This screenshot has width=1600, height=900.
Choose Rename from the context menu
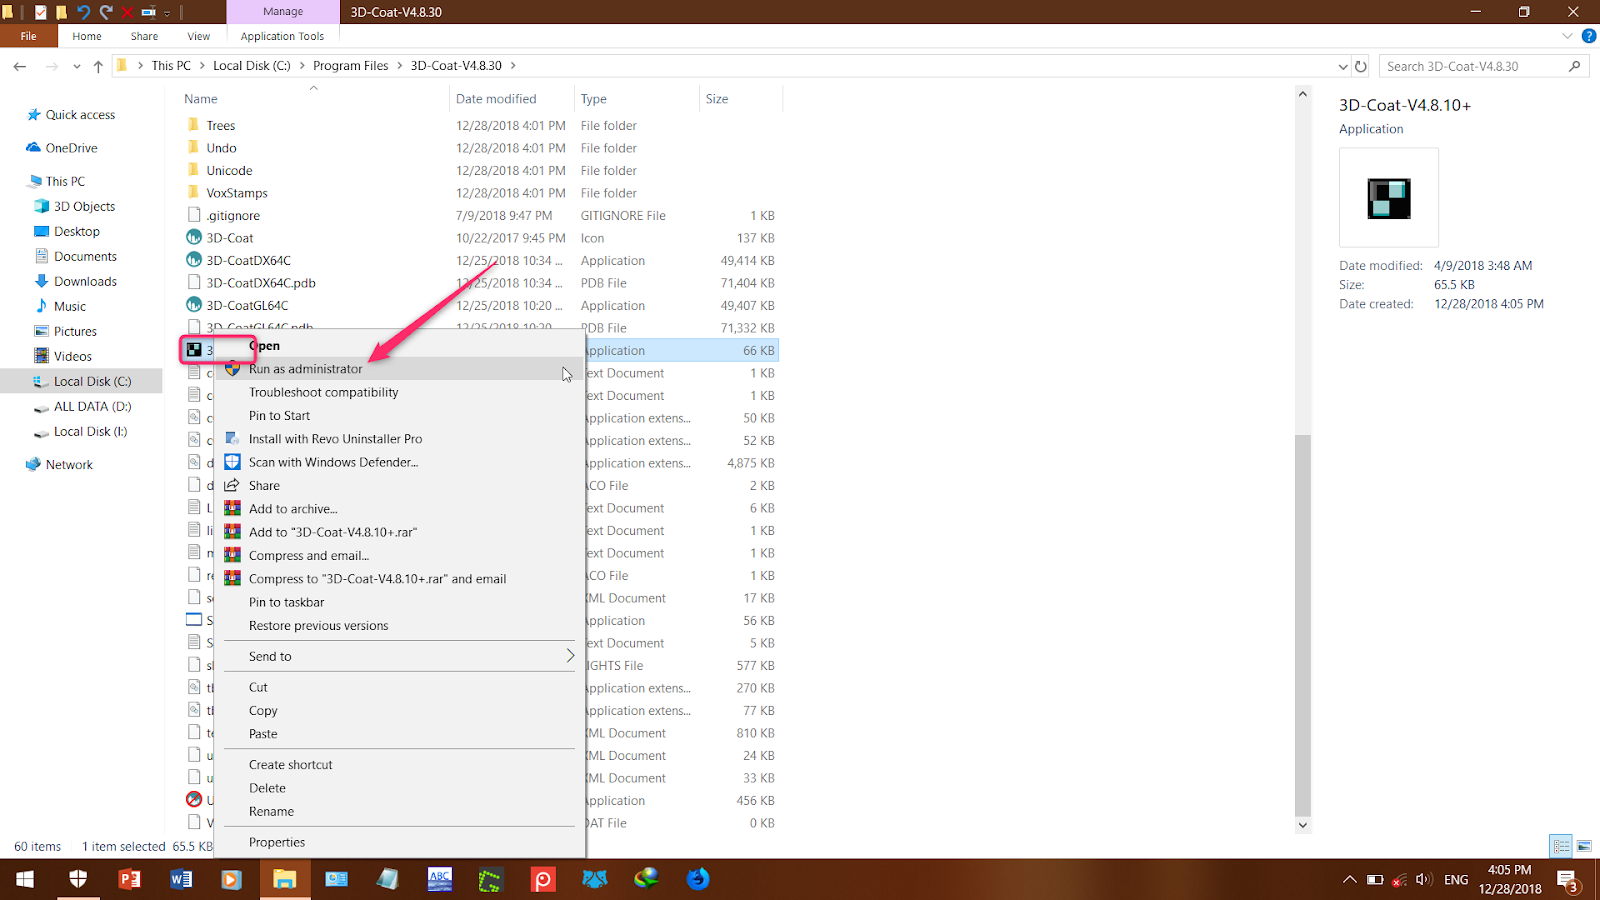(399, 812)
